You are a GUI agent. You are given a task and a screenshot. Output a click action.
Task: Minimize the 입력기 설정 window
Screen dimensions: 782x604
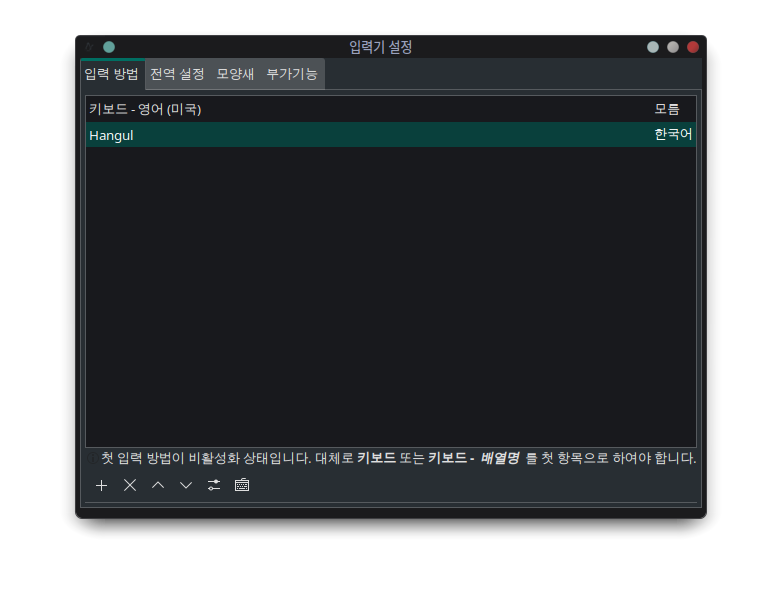coord(653,47)
